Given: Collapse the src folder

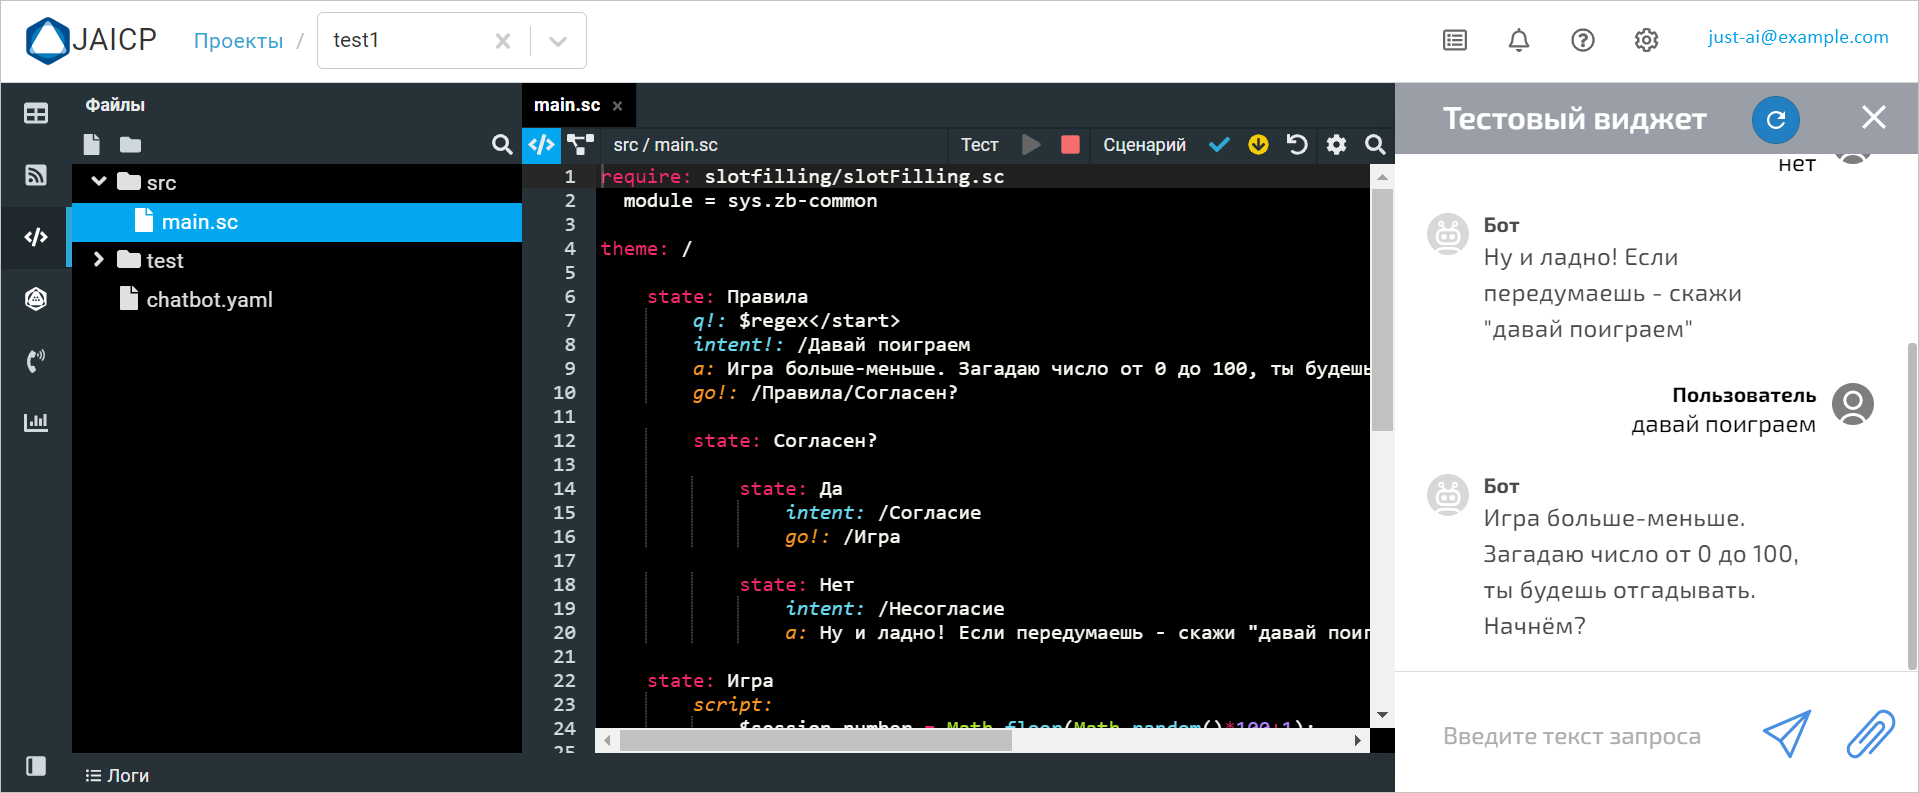Looking at the screenshot, I should coord(99,182).
